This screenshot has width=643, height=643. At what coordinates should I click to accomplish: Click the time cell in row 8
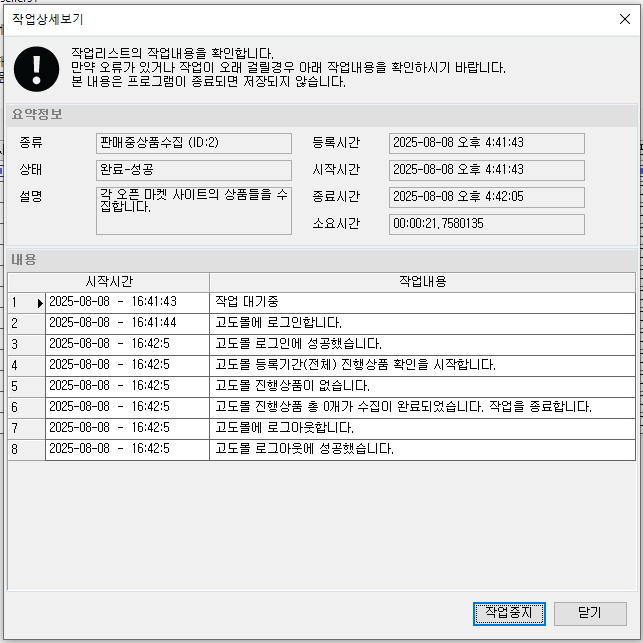(x=128, y=450)
